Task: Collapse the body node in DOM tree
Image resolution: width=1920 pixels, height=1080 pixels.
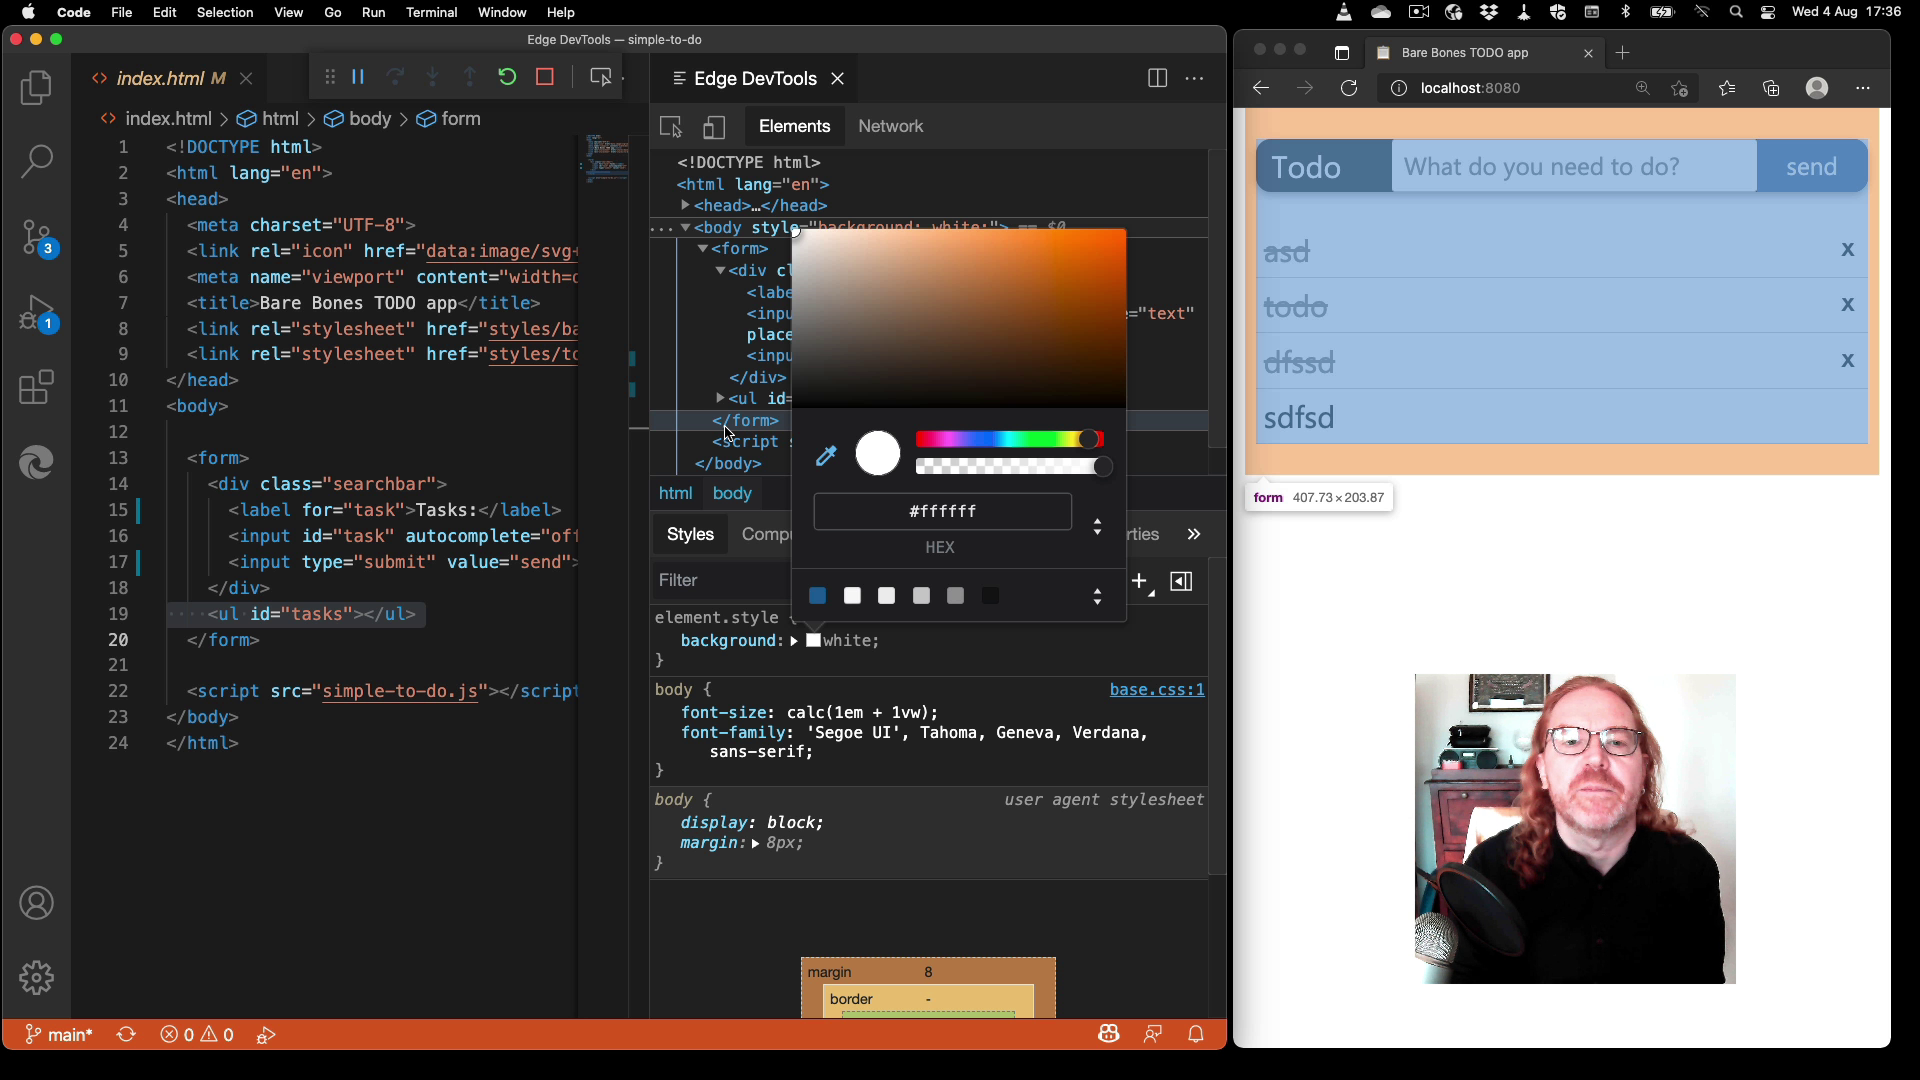Action: tap(685, 228)
